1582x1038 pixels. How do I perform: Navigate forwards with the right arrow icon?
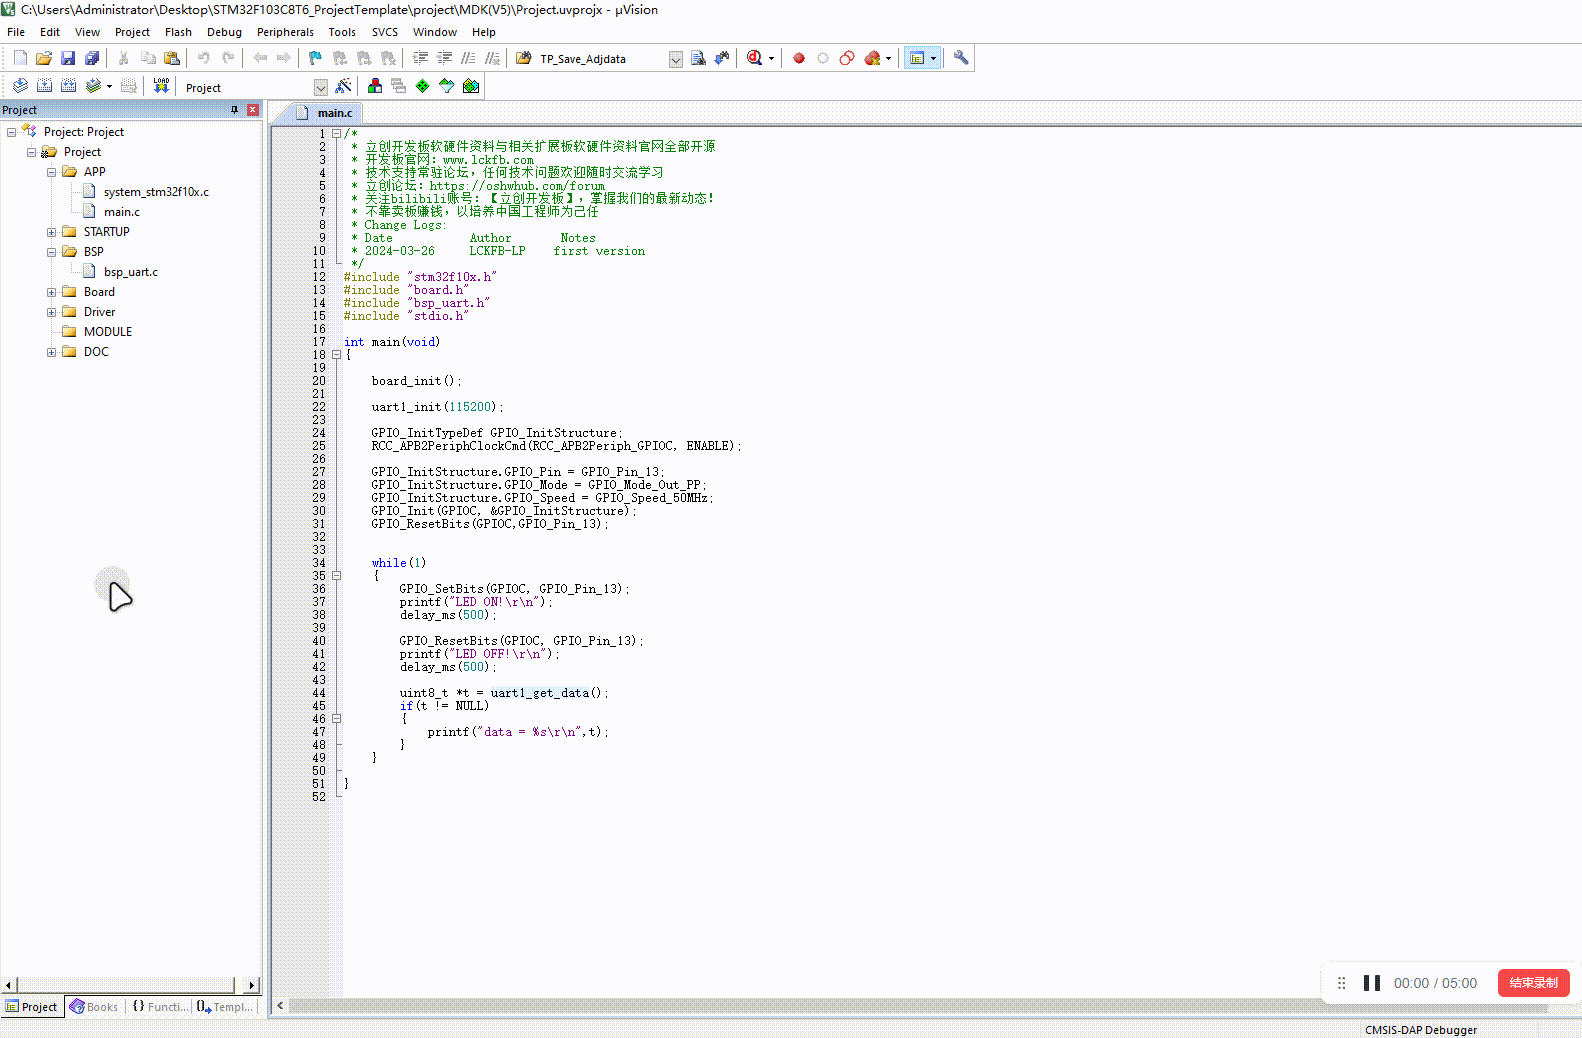[284, 58]
